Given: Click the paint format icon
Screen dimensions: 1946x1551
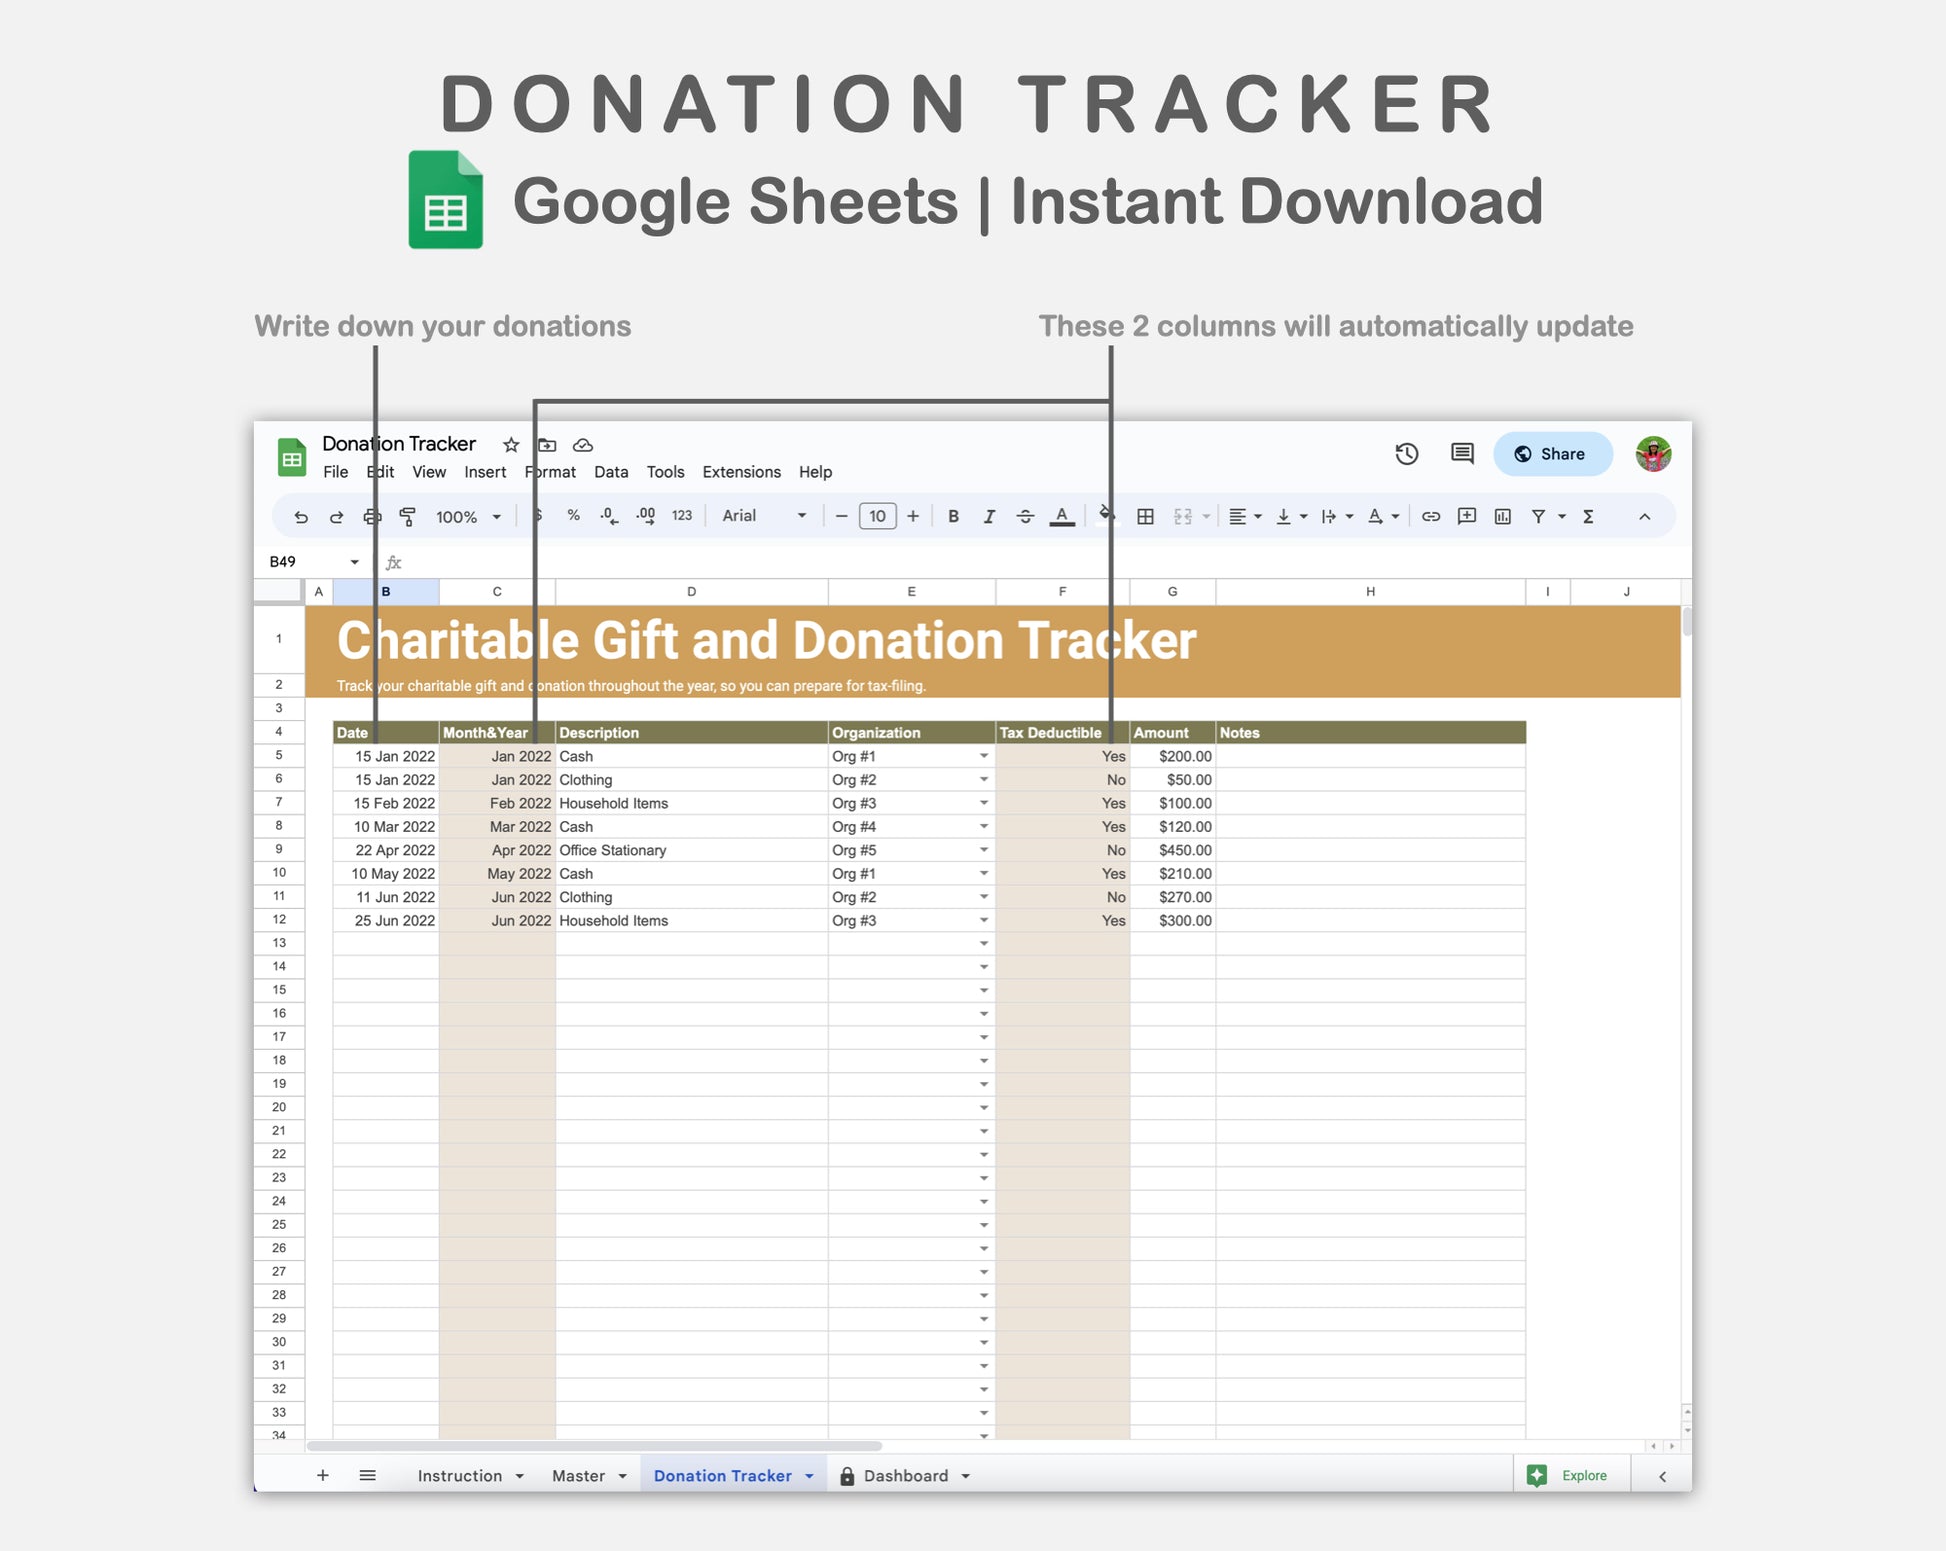Looking at the screenshot, I should click(408, 517).
